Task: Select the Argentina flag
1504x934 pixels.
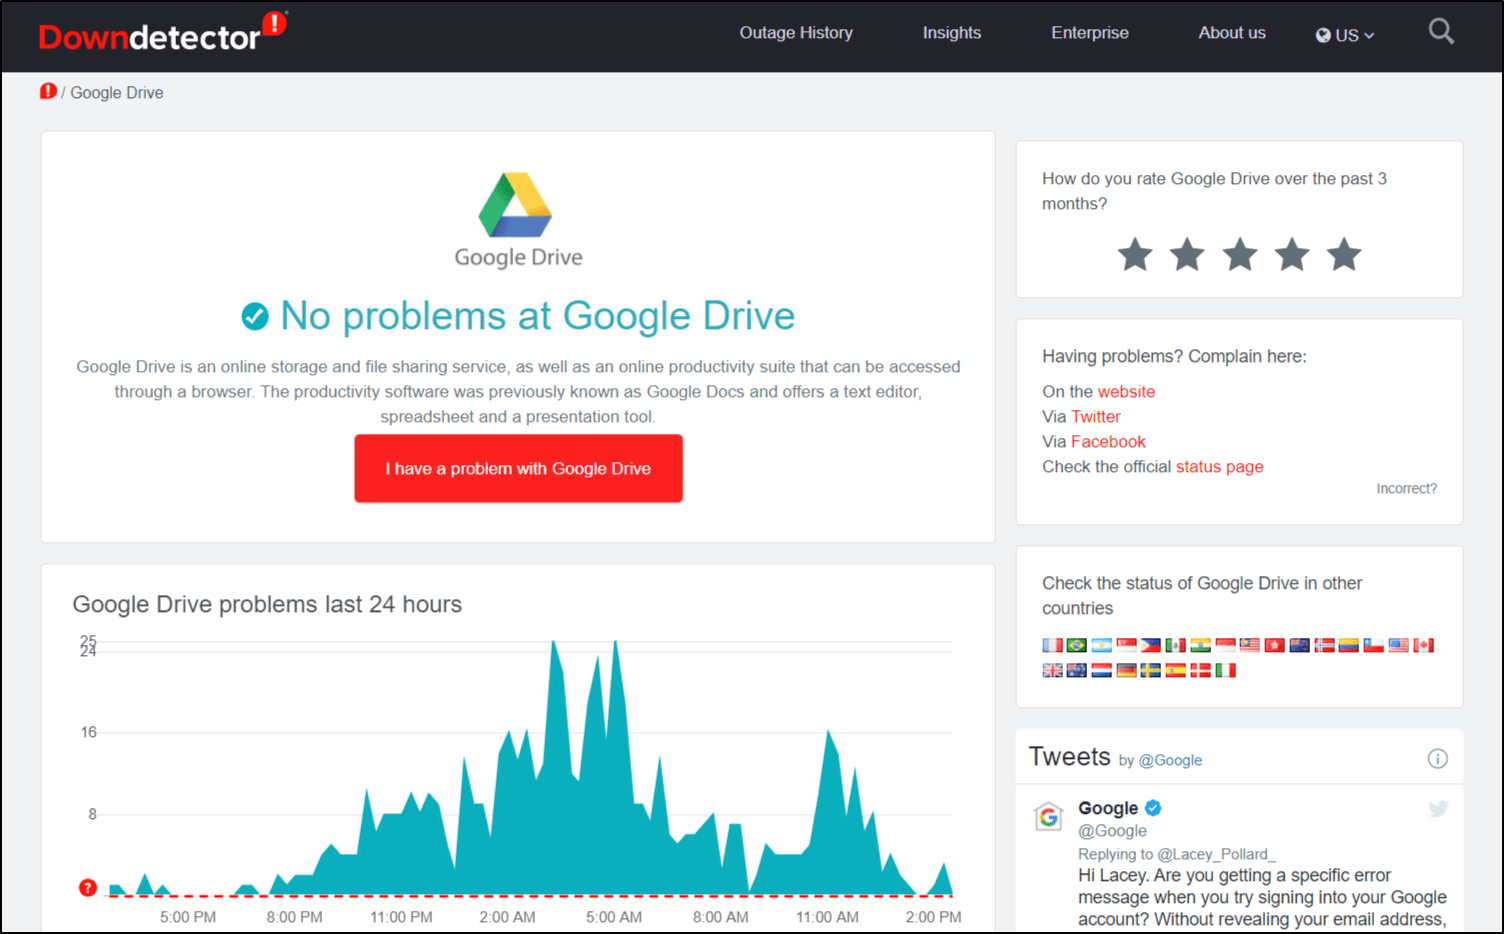Action: 1102,645
